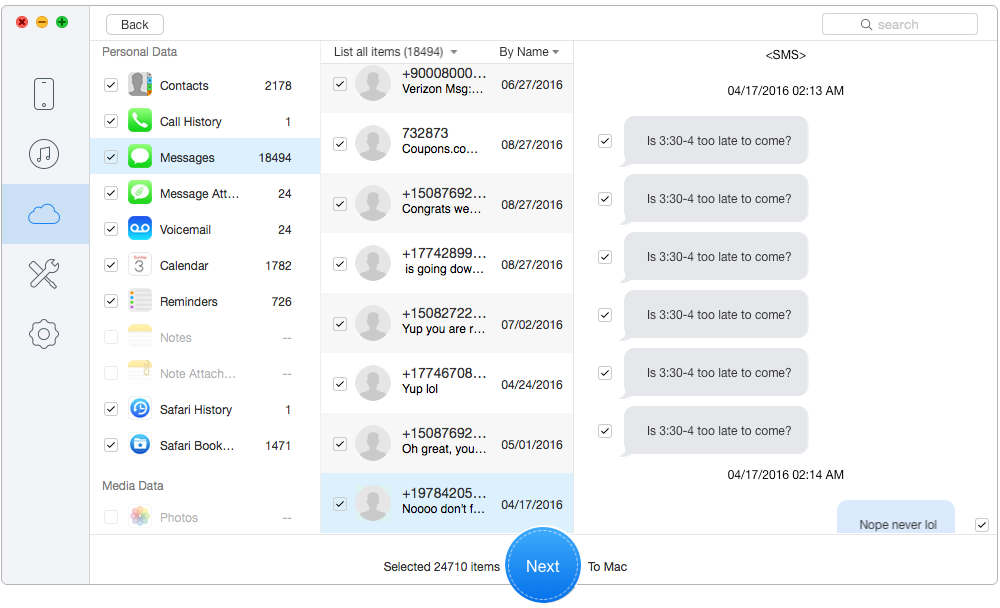Viewport: 1000px width, 608px height.
Task: Uncheck the Contacts checkbox
Action: [x=111, y=85]
